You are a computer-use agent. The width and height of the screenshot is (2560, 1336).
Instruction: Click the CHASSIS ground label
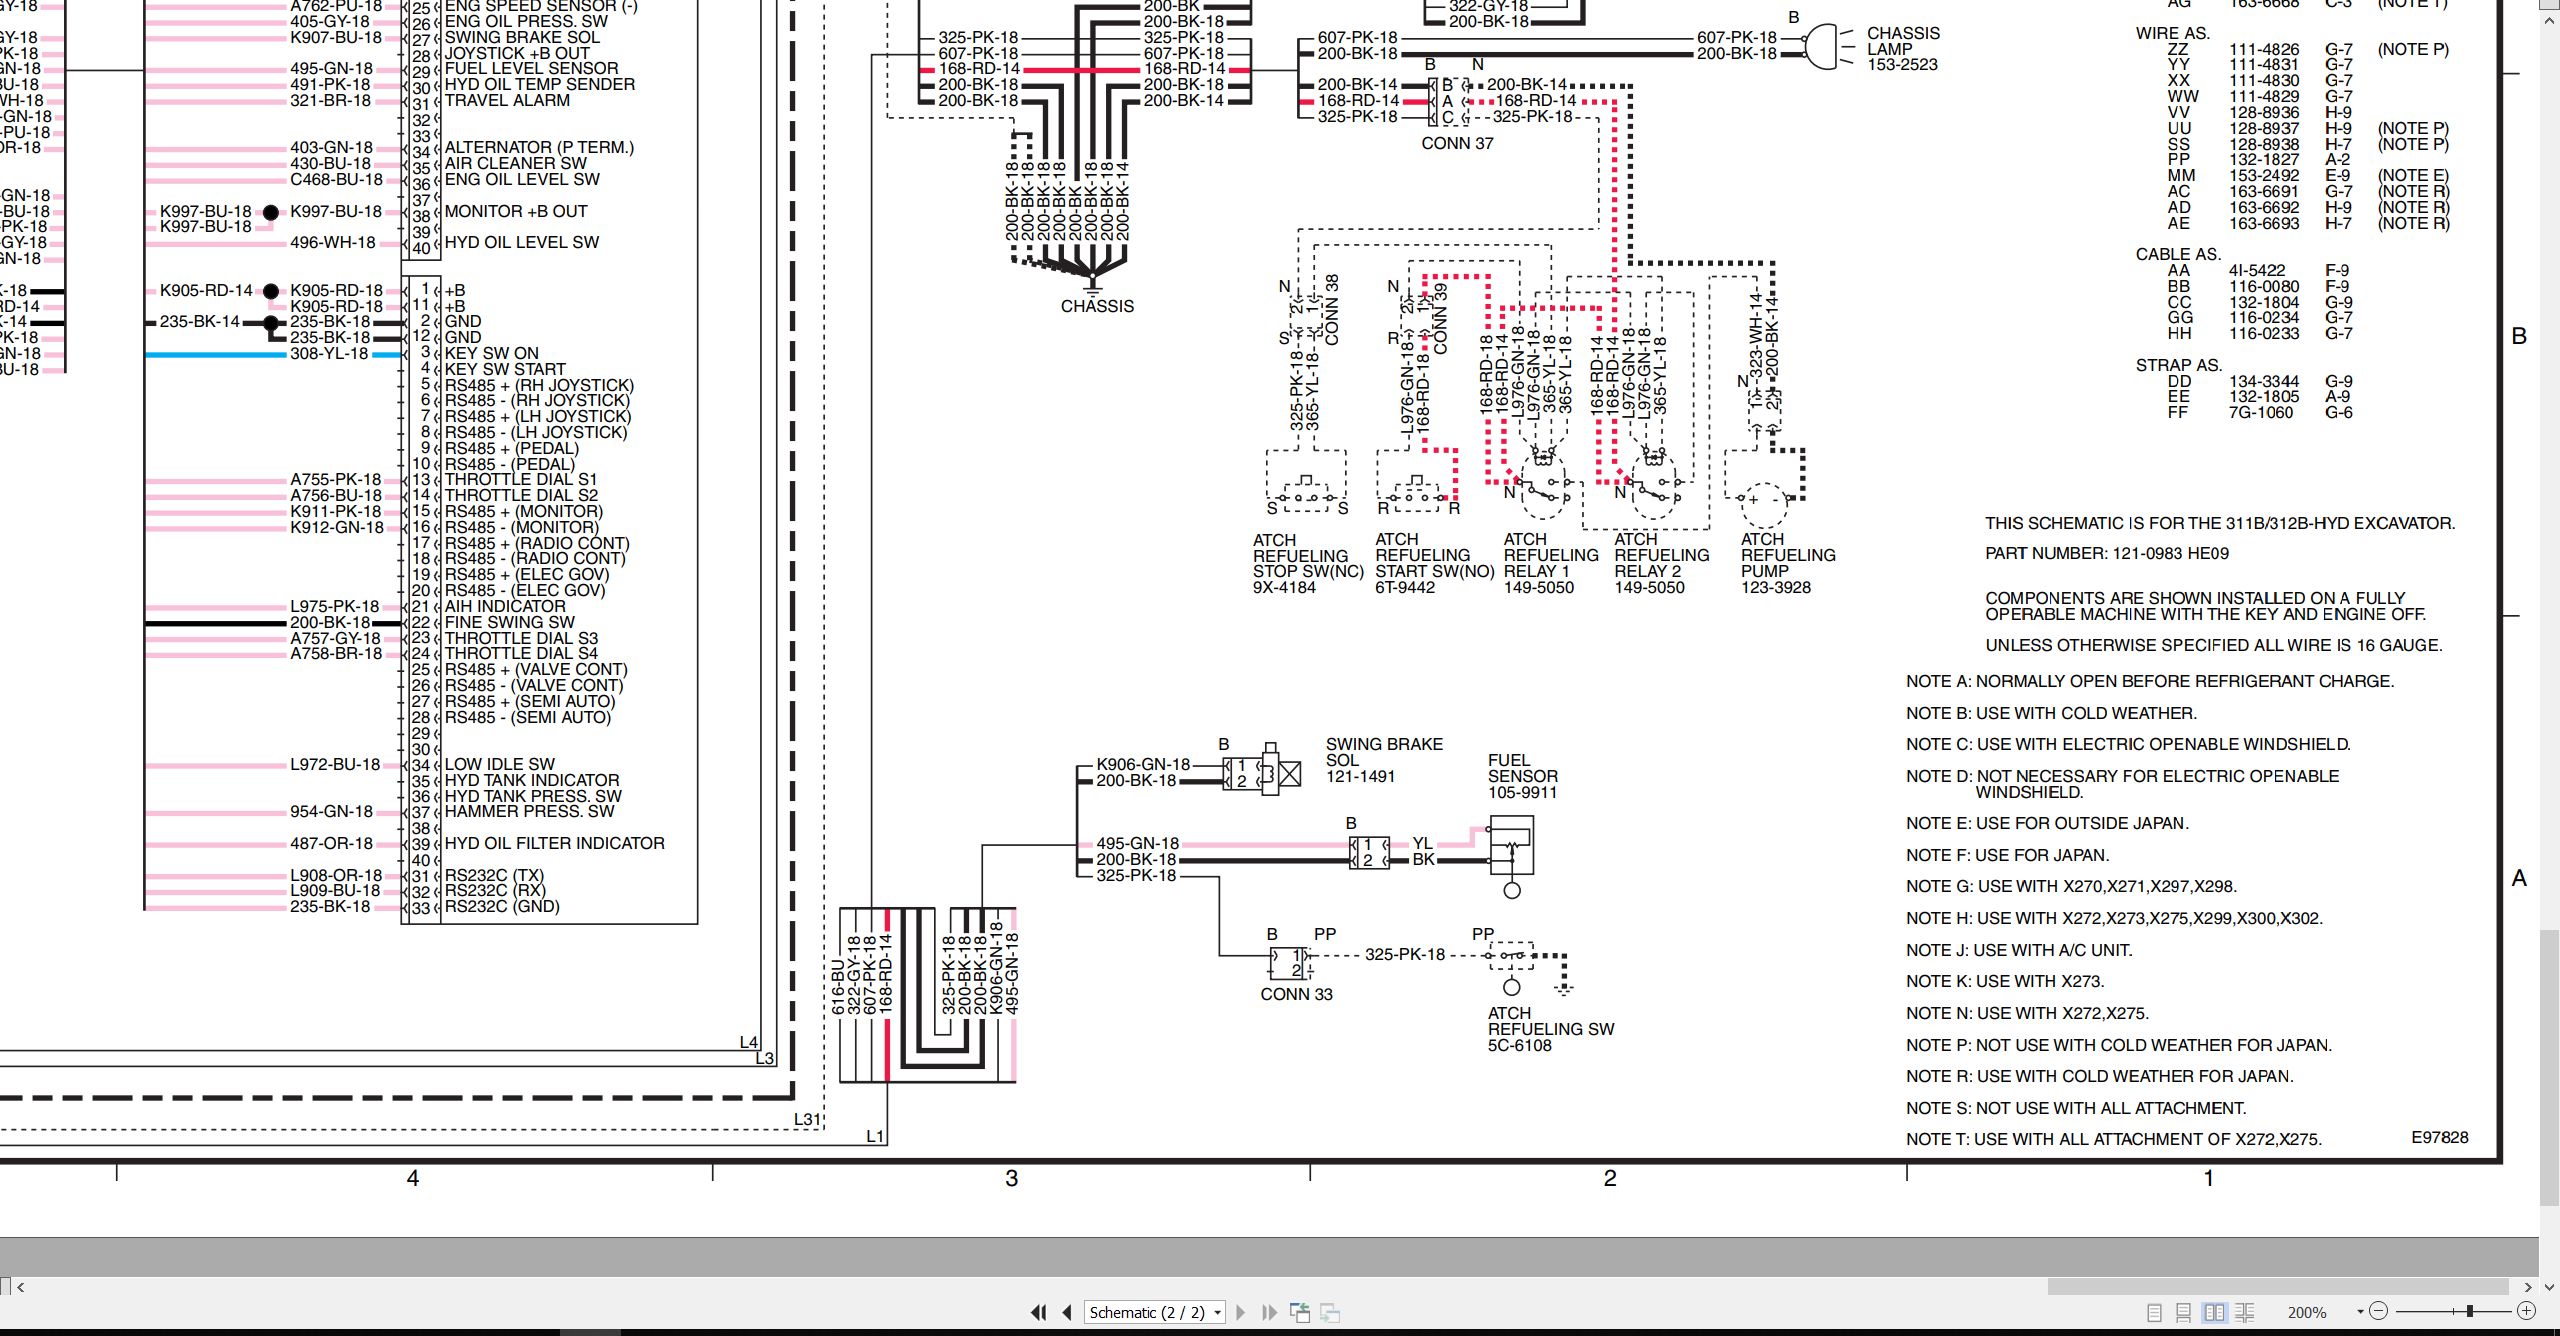(1097, 306)
